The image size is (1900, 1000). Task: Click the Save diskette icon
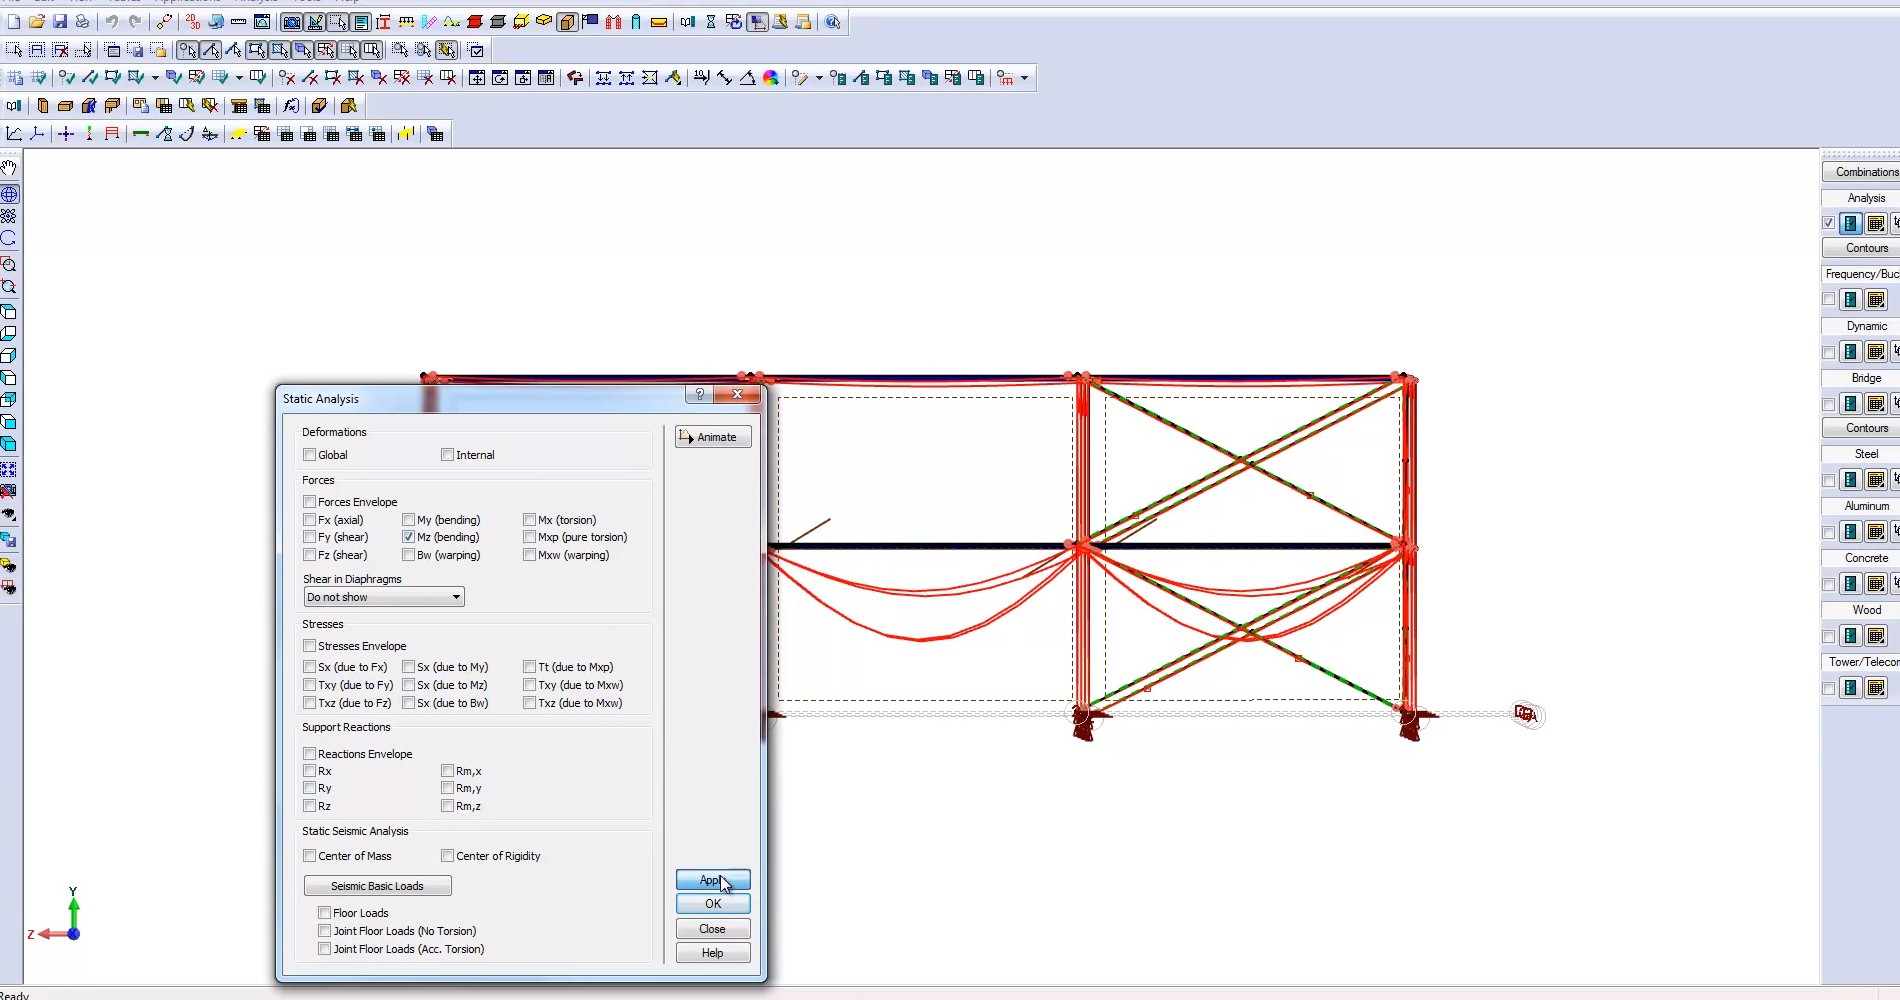coord(60,22)
